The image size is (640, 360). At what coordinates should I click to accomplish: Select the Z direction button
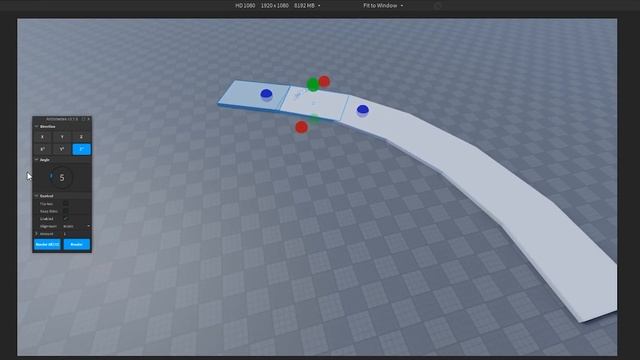(x=81, y=137)
